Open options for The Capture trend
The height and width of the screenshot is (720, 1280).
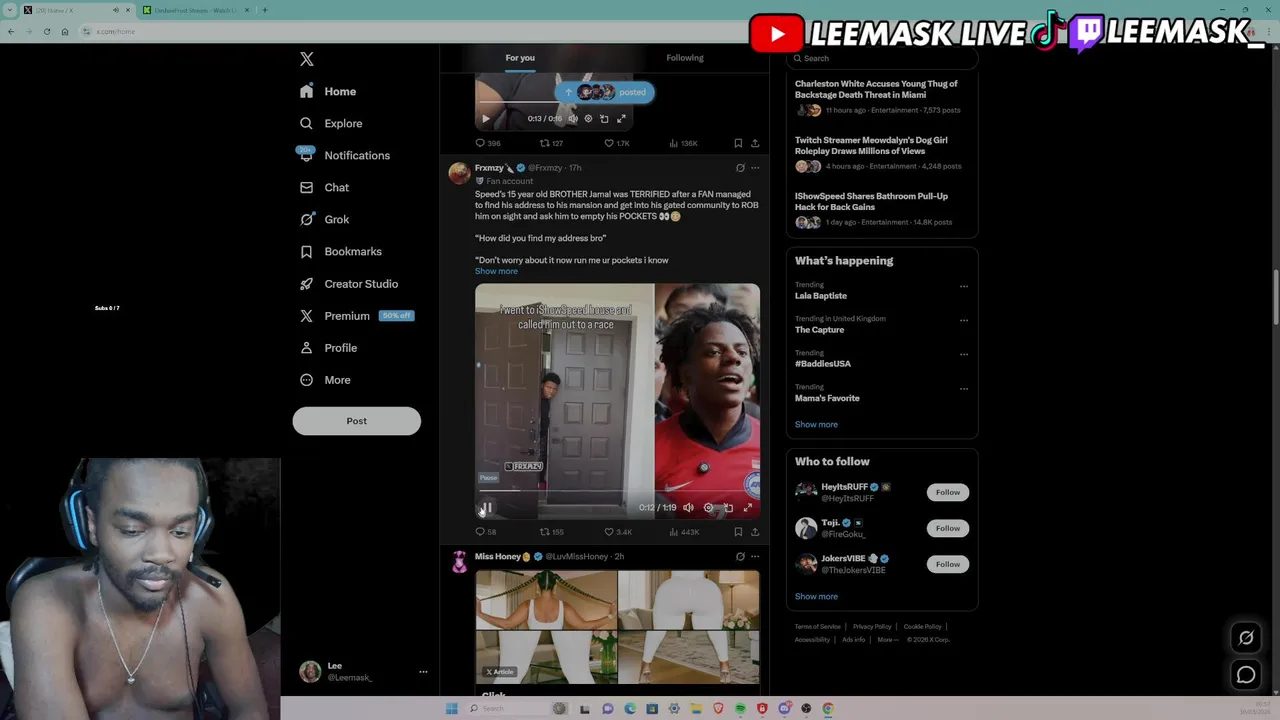click(964, 320)
